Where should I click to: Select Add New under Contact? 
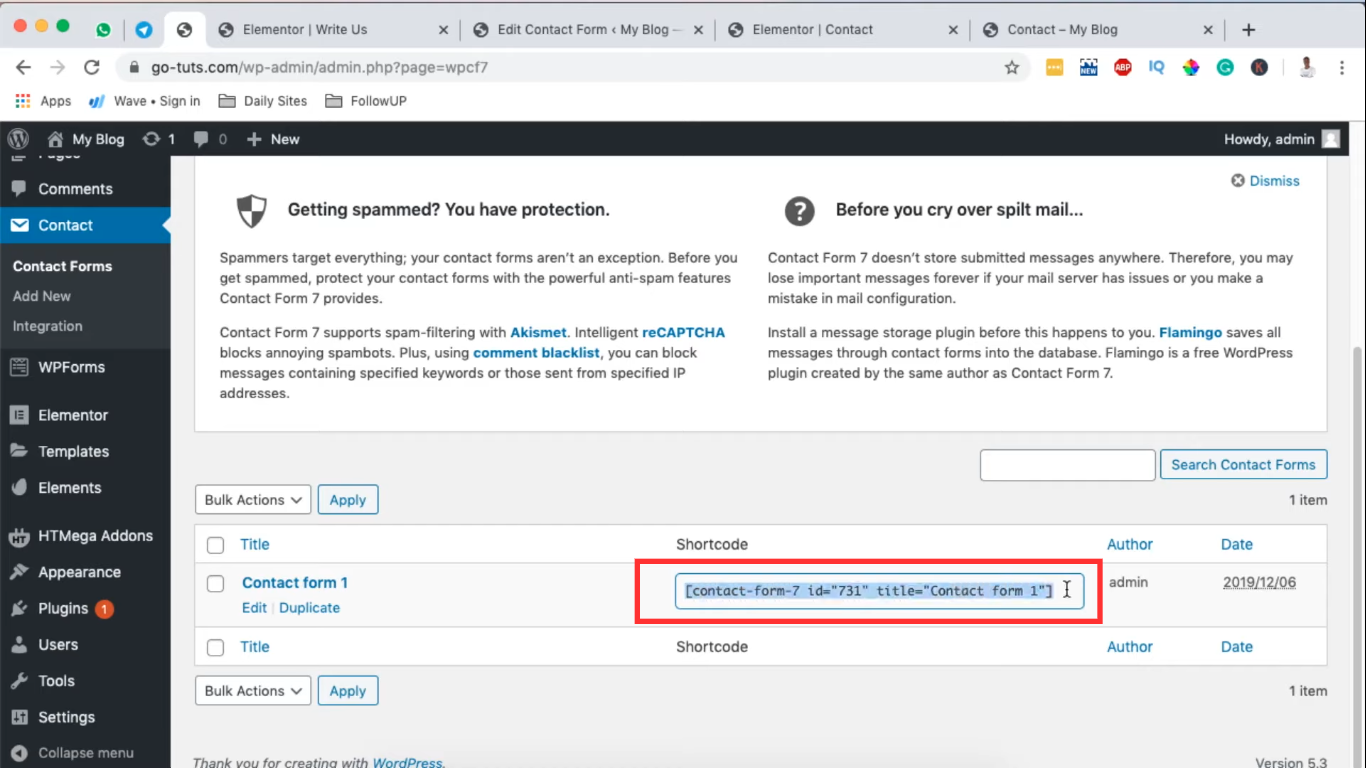coord(42,296)
